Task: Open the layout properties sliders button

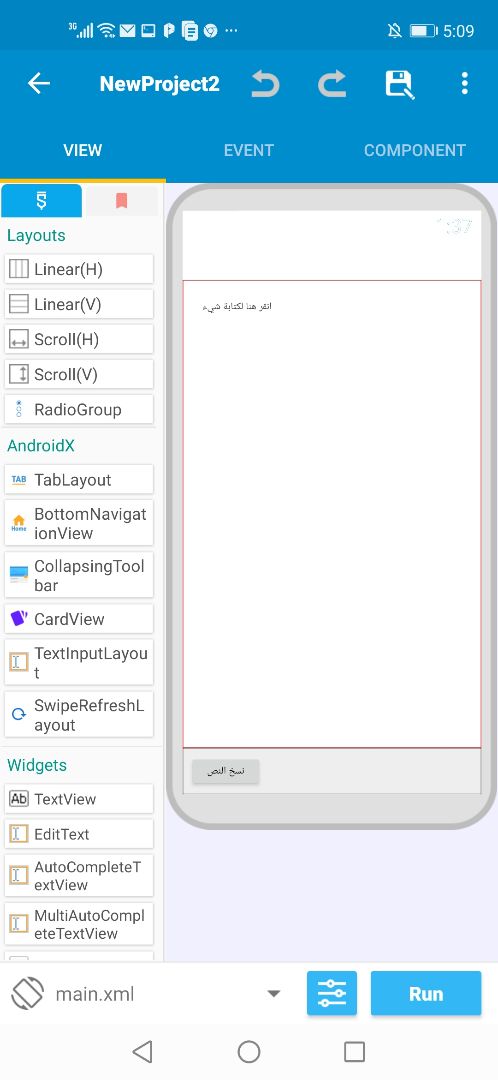Action: pyautogui.click(x=332, y=993)
